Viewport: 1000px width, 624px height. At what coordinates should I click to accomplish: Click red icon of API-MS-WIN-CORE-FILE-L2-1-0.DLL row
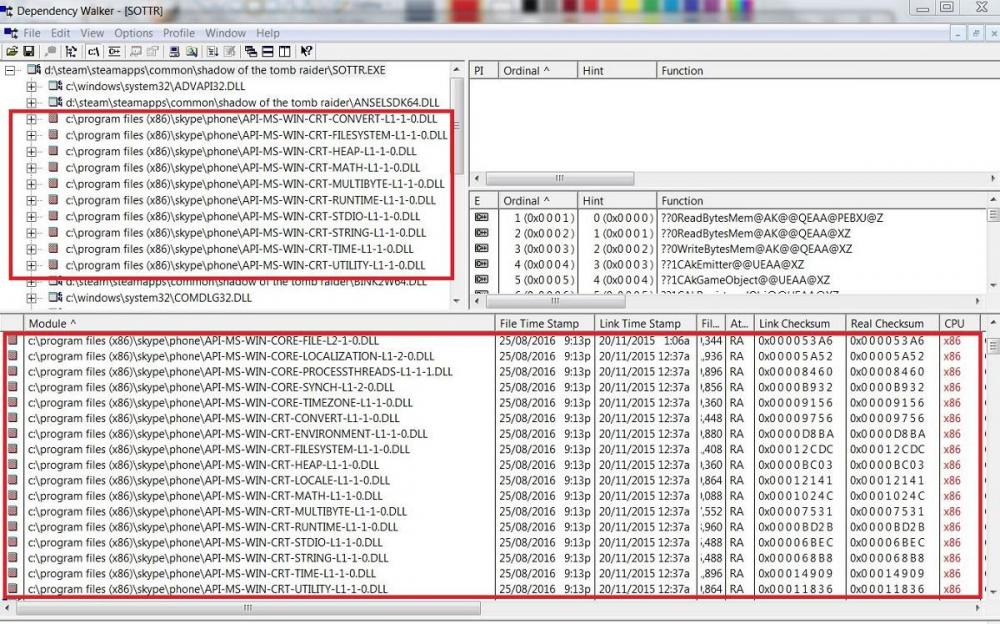pos(12,341)
